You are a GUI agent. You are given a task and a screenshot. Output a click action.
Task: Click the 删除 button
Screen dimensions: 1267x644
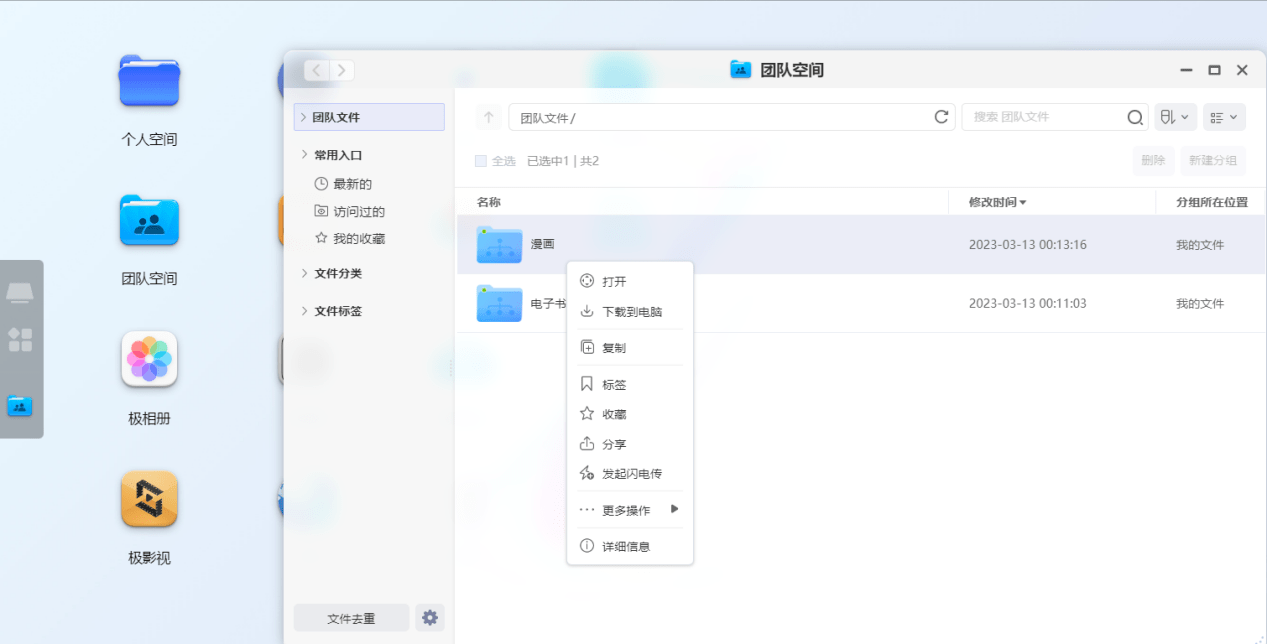tap(1153, 161)
